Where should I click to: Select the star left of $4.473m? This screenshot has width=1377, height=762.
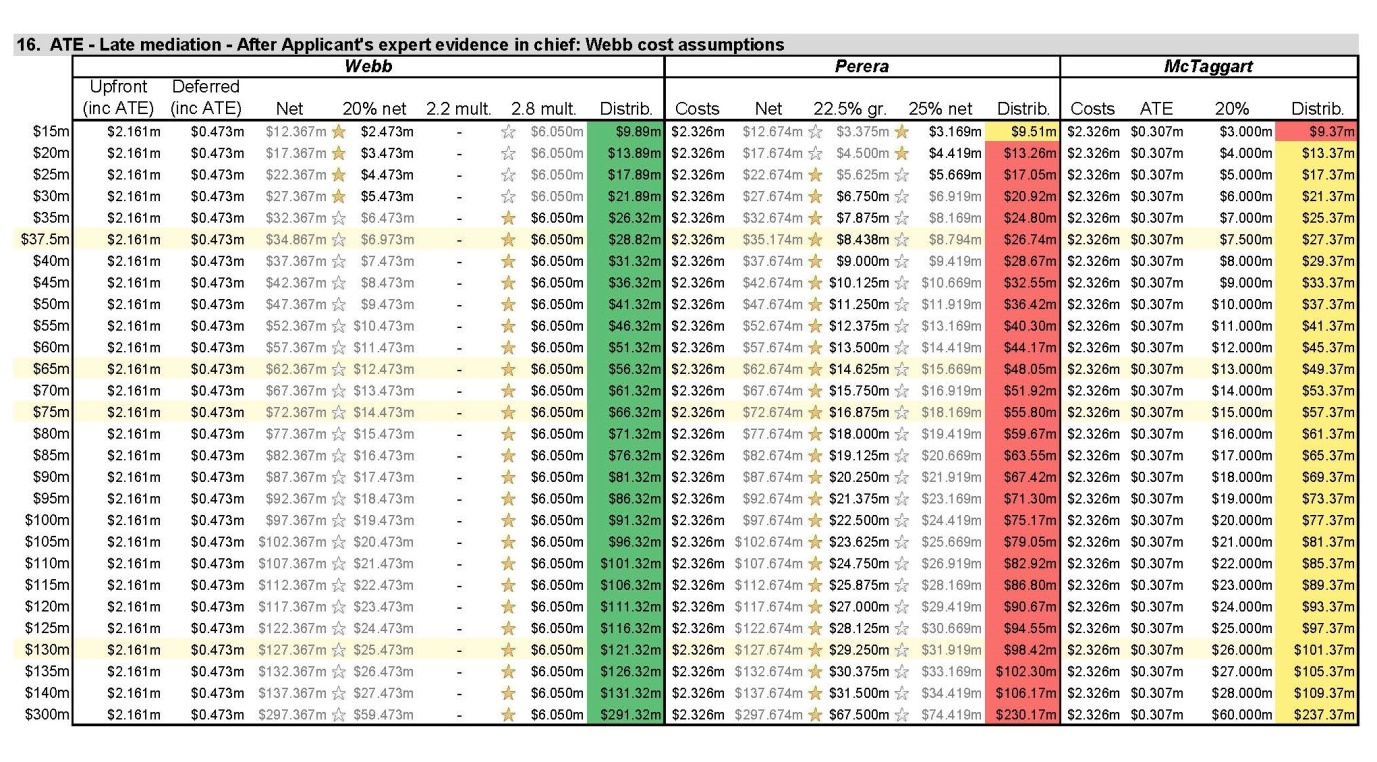coord(338,174)
